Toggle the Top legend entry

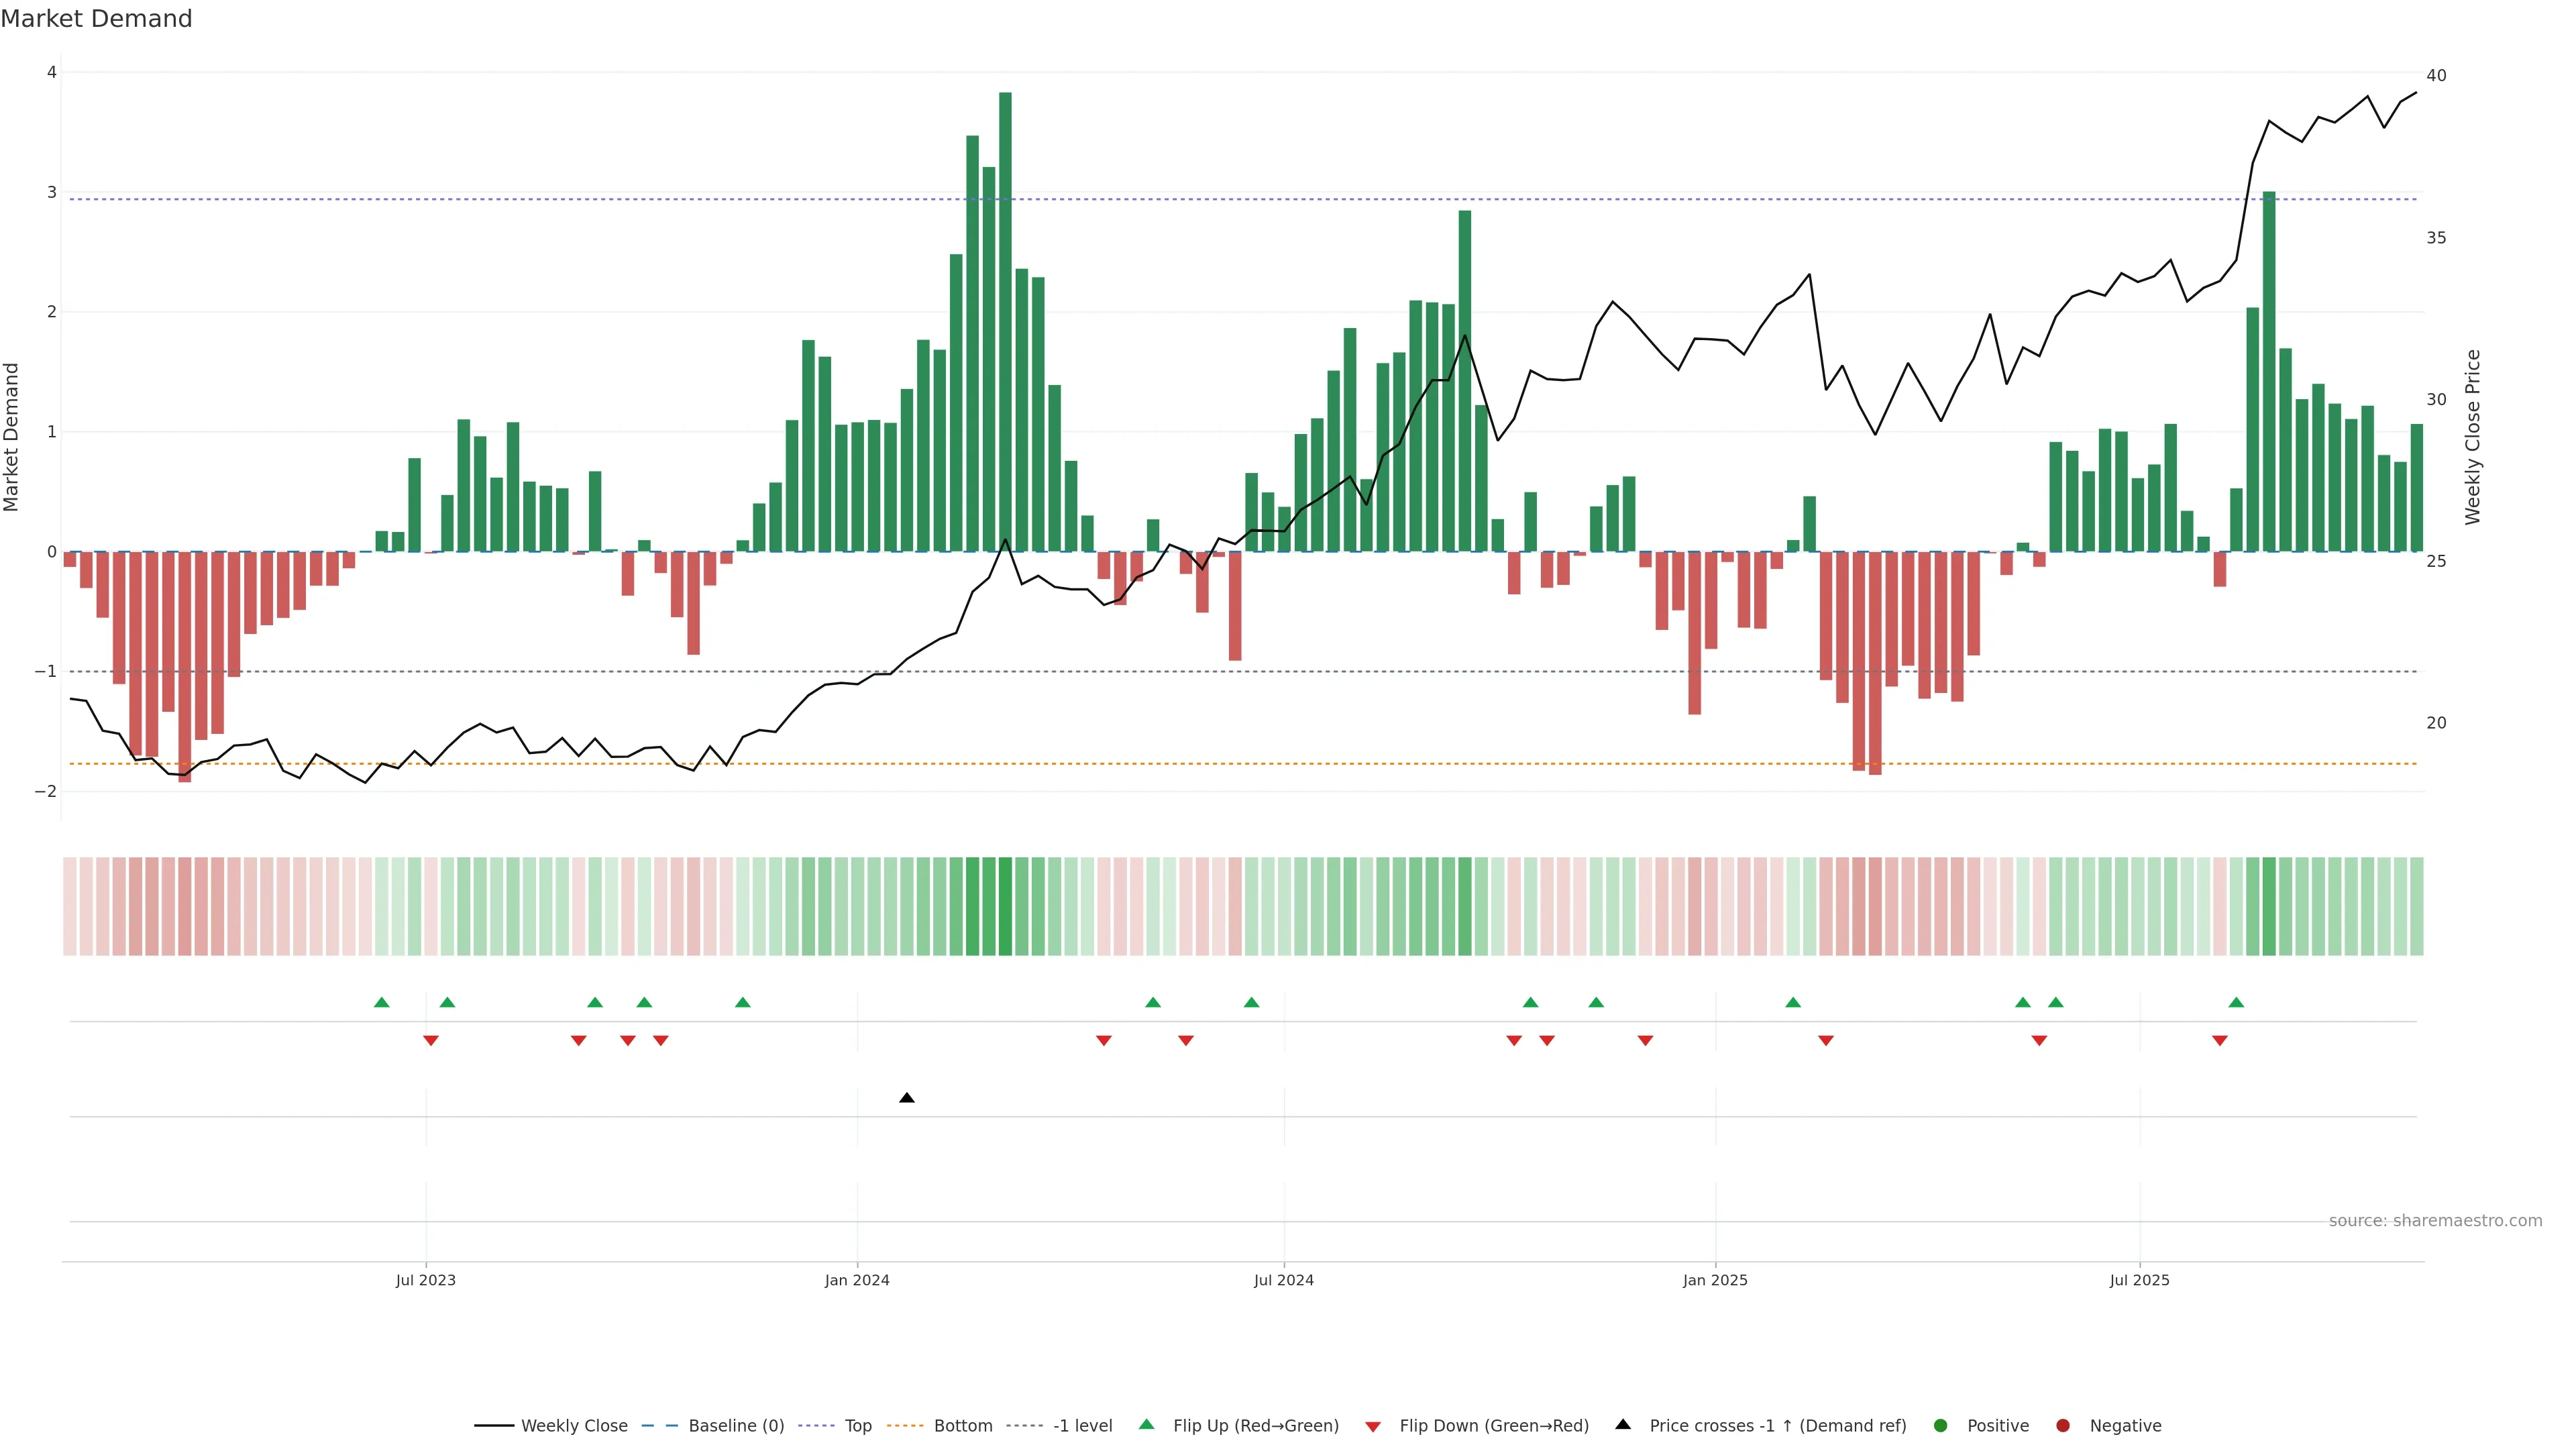(857, 1425)
